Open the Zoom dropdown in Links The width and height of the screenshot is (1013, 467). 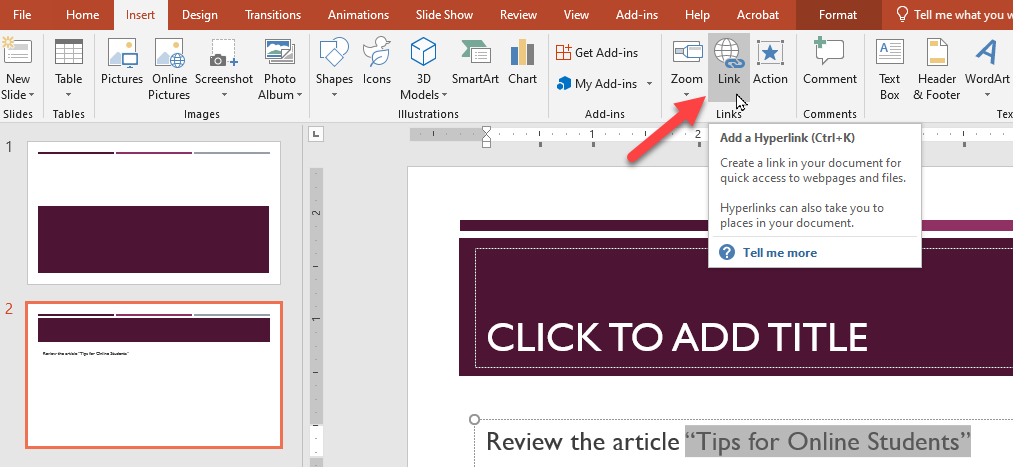point(686,95)
